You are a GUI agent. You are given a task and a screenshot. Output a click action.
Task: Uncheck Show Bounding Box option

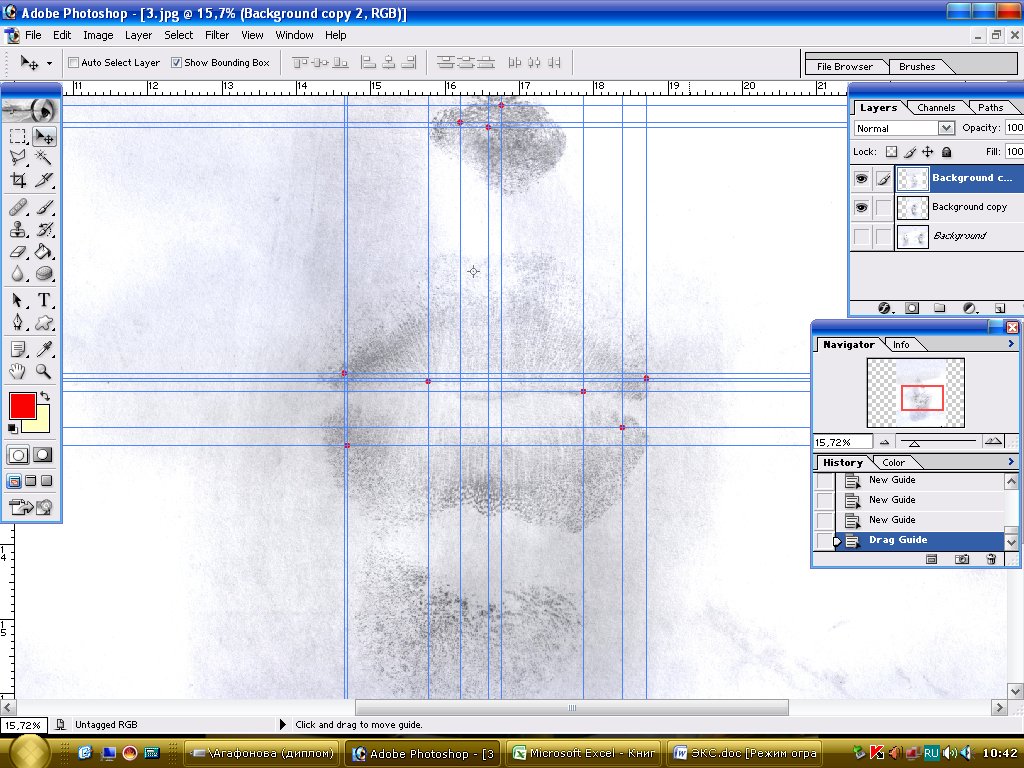pos(177,63)
